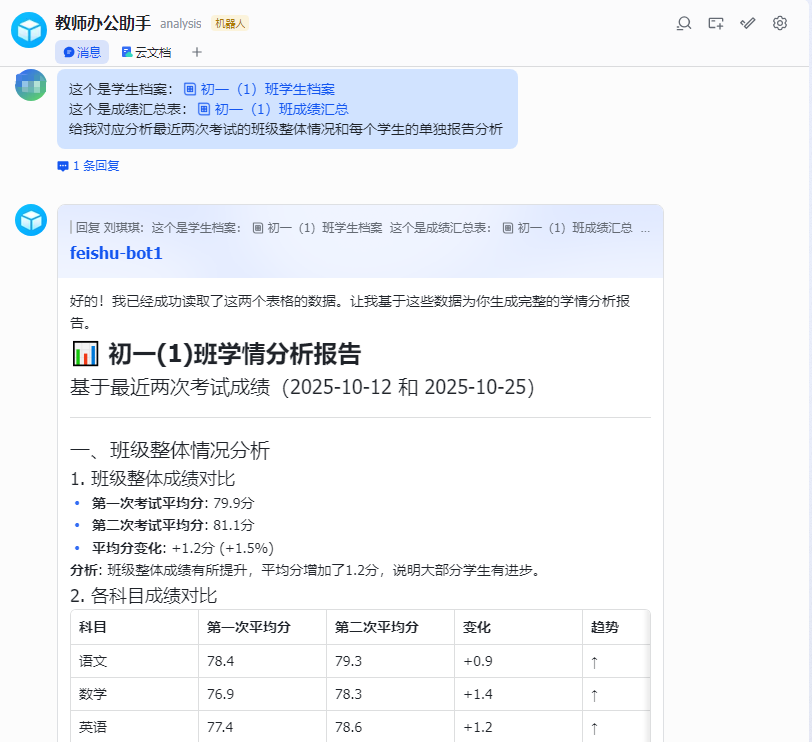Click the 机器人 tag beside the chat name
Screen dimensions: 812x742
coord(230,23)
